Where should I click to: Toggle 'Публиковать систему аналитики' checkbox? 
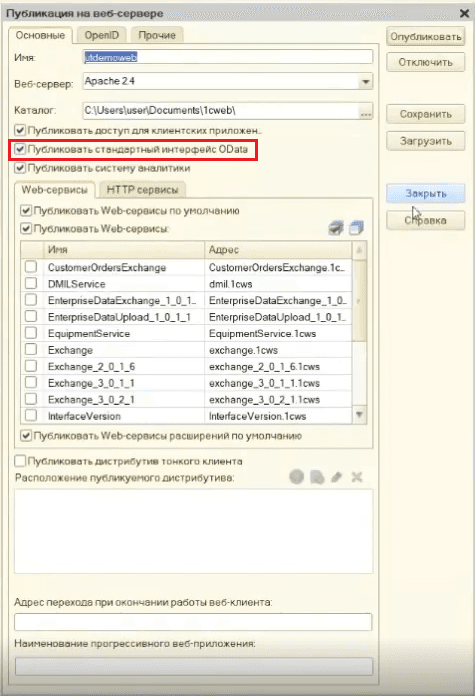click(x=20, y=168)
